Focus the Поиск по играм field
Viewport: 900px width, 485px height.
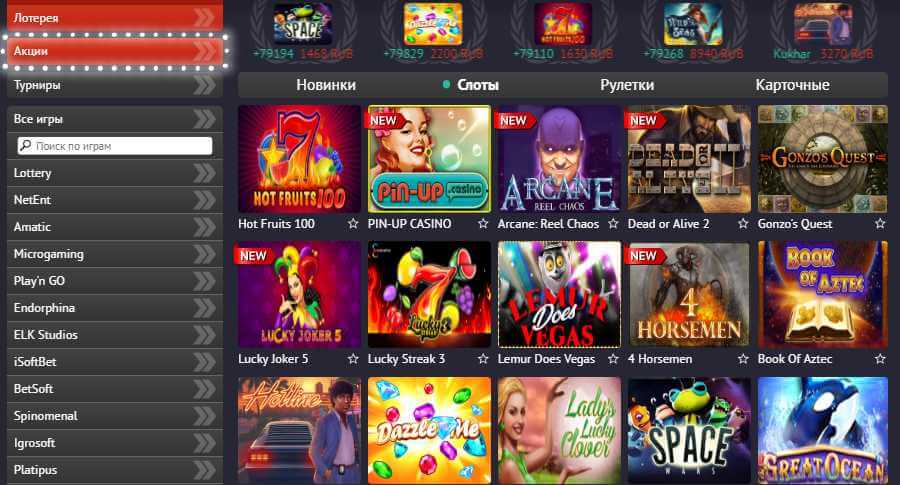[115, 146]
